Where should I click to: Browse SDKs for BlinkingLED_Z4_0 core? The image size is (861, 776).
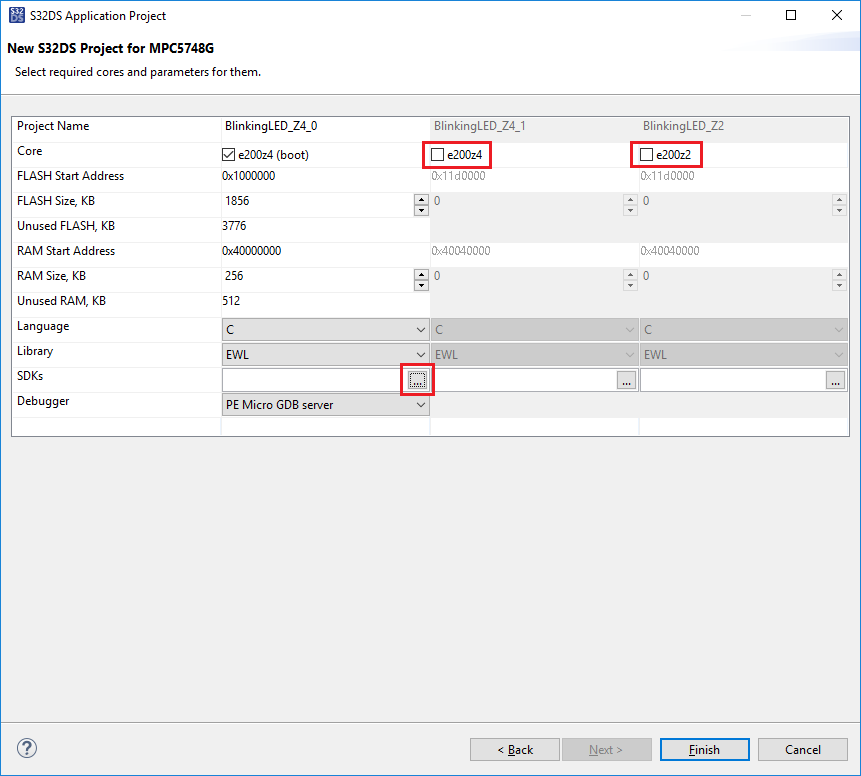tap(417, 379)
